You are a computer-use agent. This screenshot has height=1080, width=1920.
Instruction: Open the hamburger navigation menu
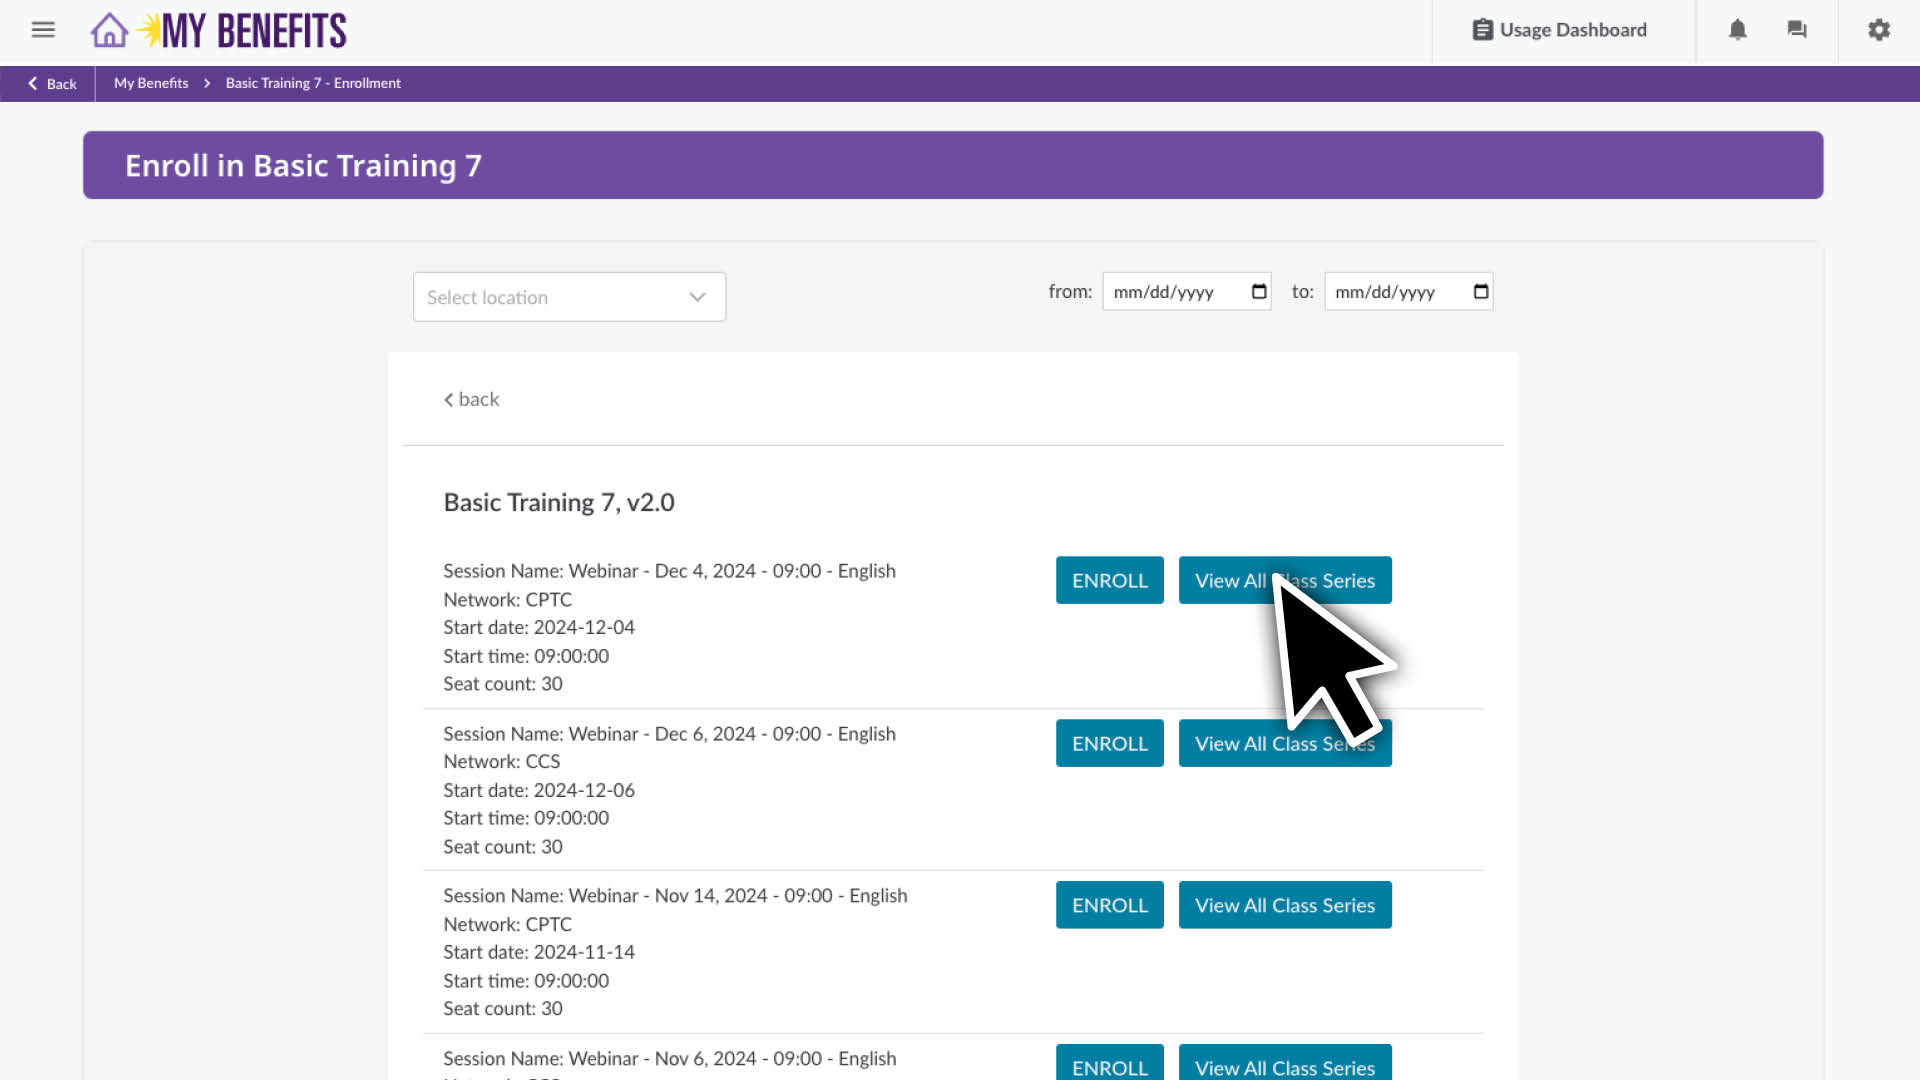click(43, 29)
